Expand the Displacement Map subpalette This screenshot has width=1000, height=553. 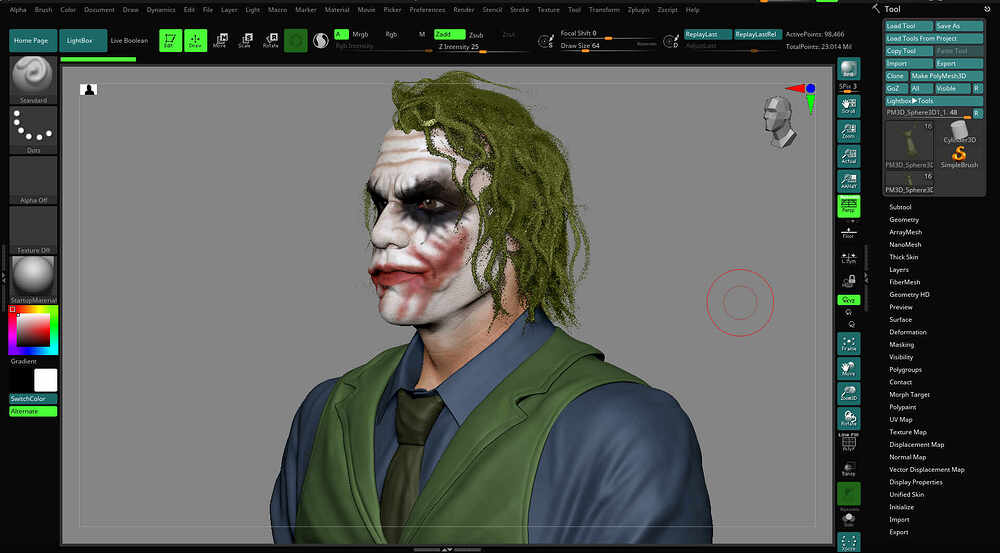point(916,445)
